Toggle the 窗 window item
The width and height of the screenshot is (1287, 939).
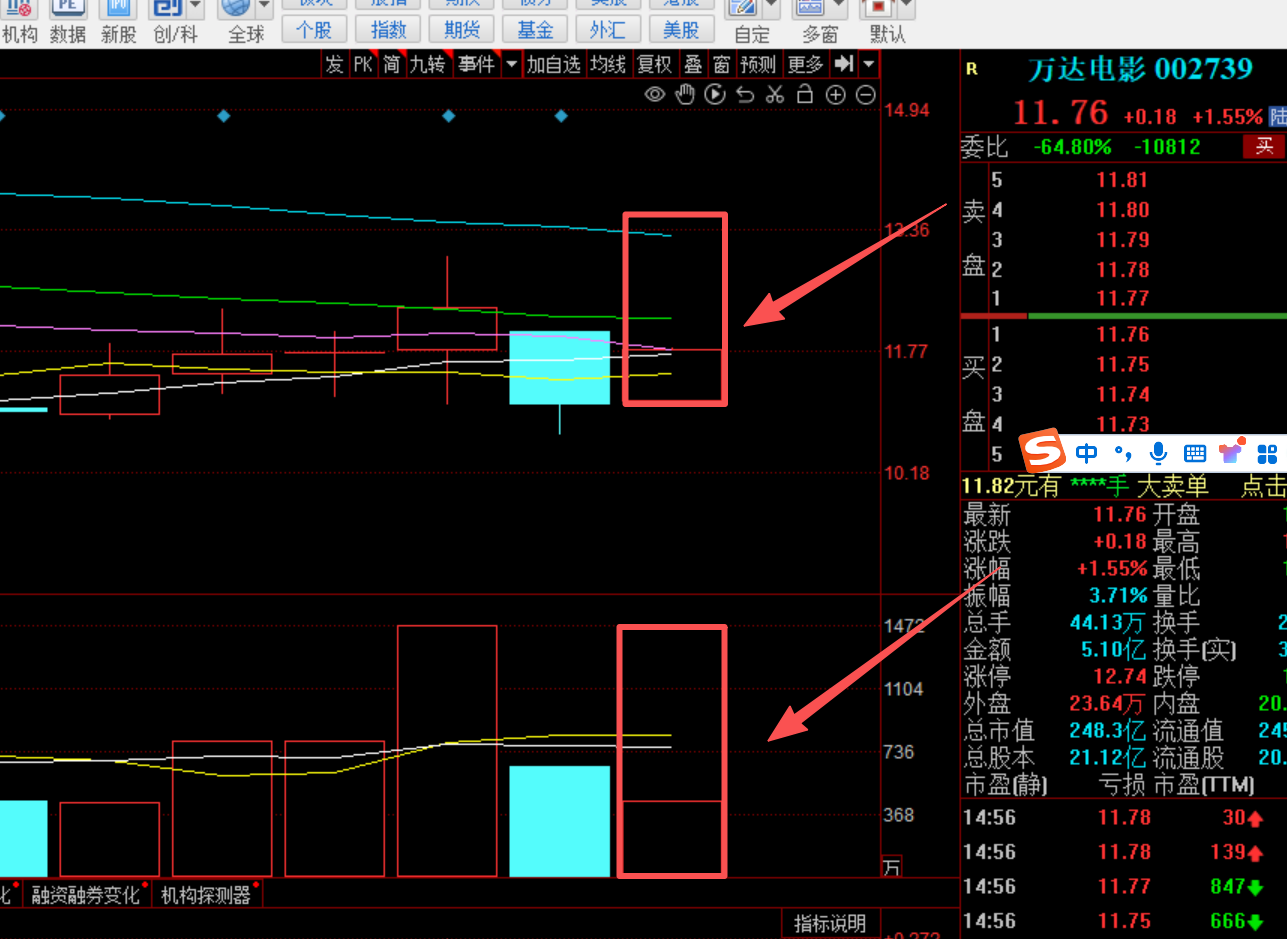coord(722,65)
